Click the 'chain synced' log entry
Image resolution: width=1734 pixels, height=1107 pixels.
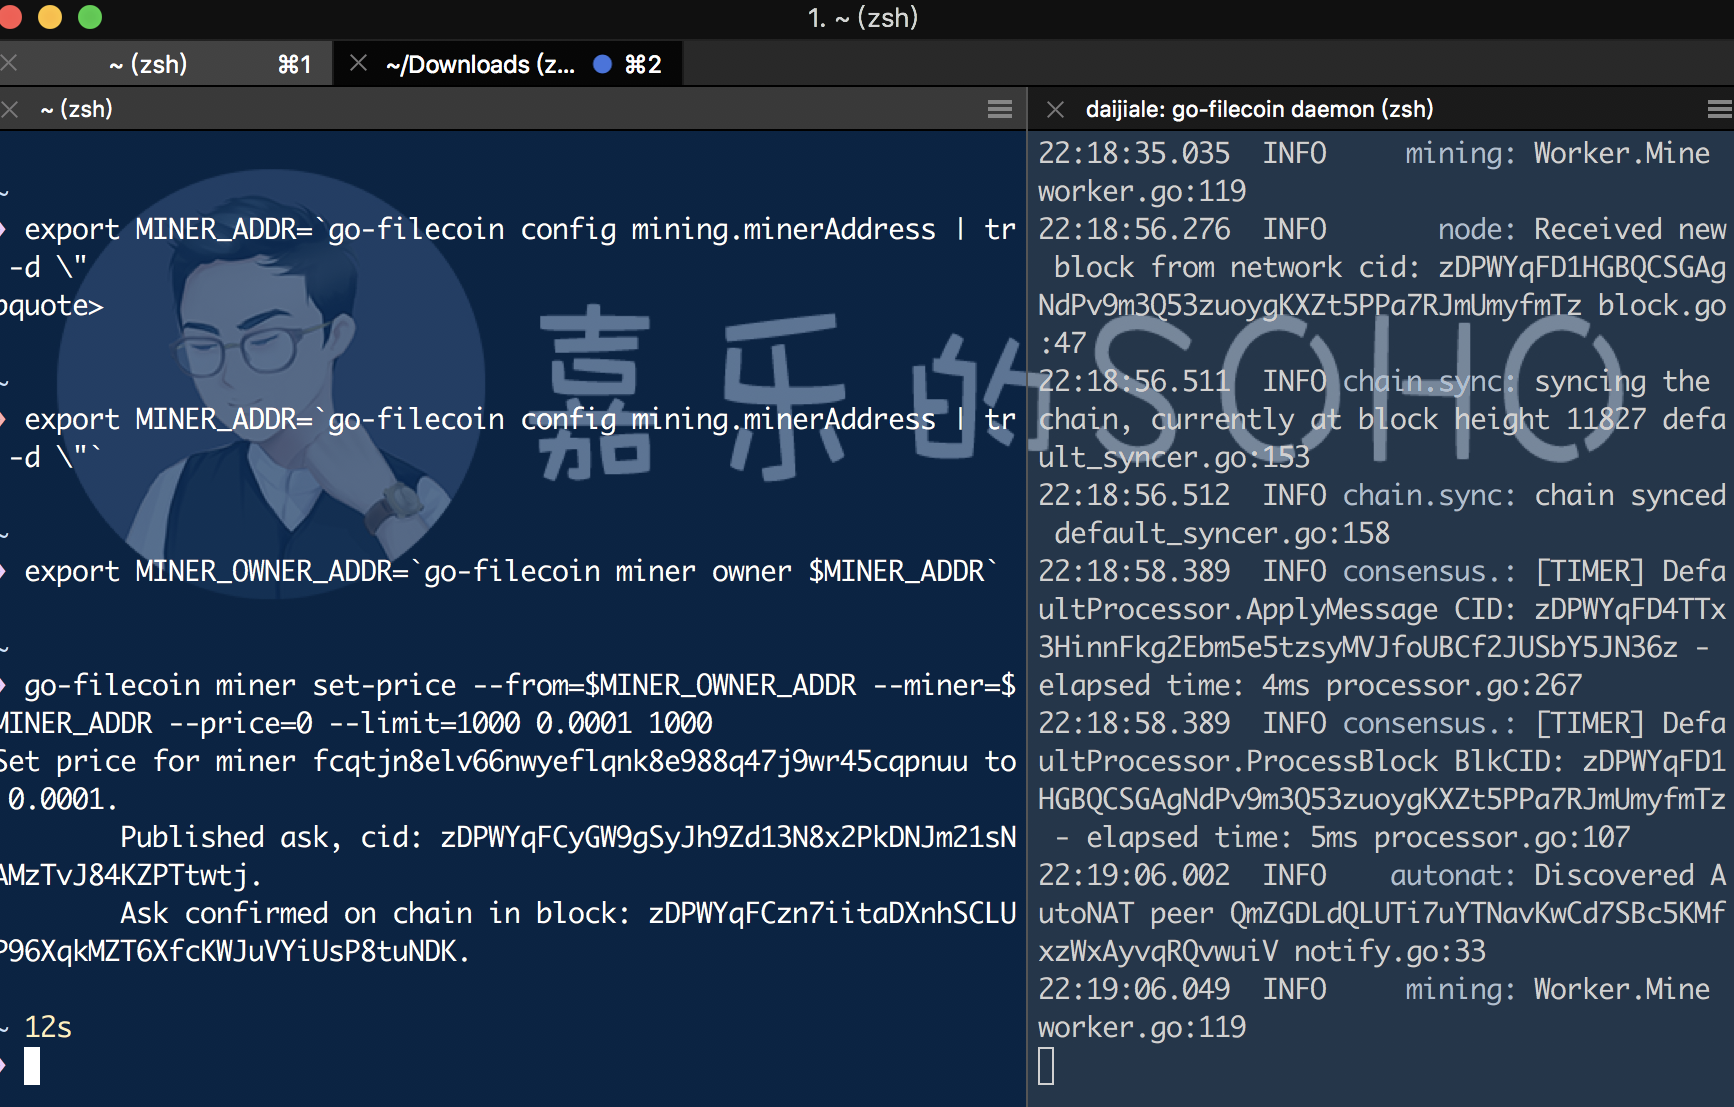1631,495
